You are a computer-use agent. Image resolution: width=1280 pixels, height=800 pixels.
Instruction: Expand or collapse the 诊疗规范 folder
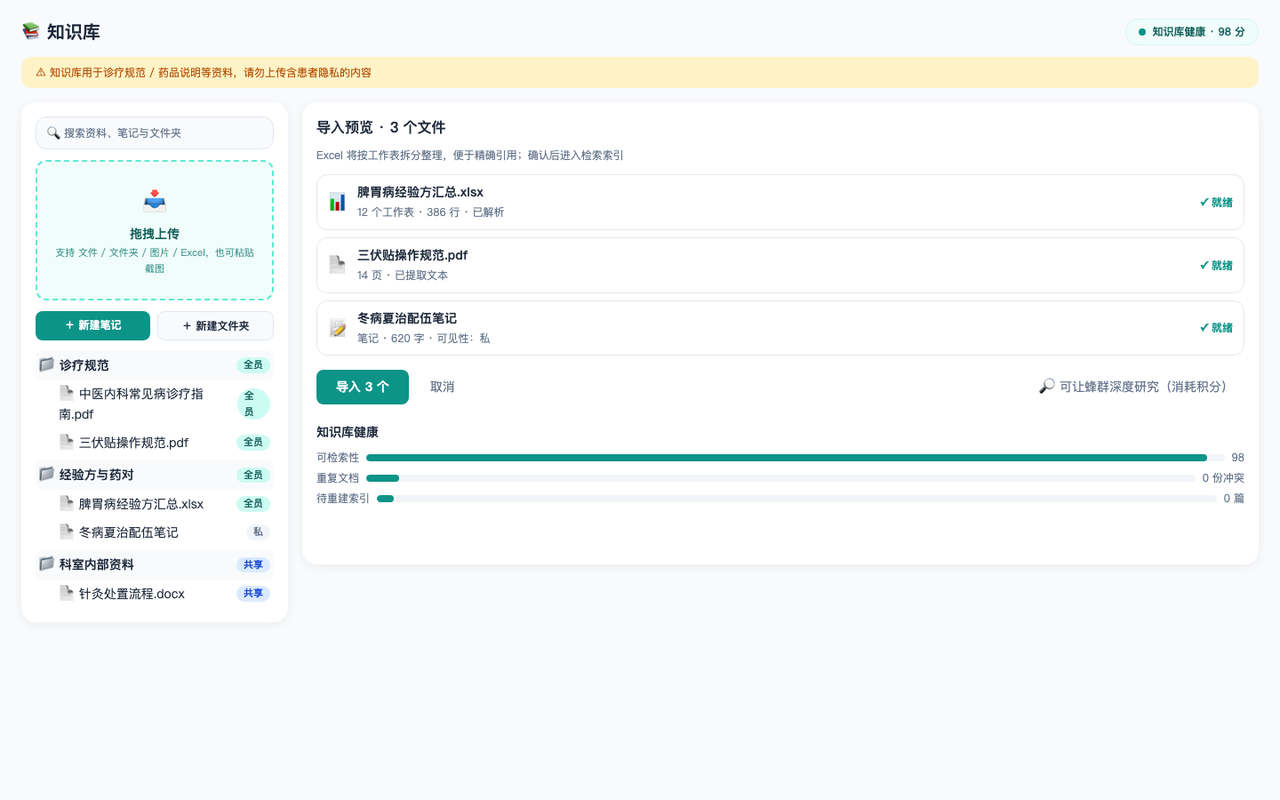[x=154, y=365]
